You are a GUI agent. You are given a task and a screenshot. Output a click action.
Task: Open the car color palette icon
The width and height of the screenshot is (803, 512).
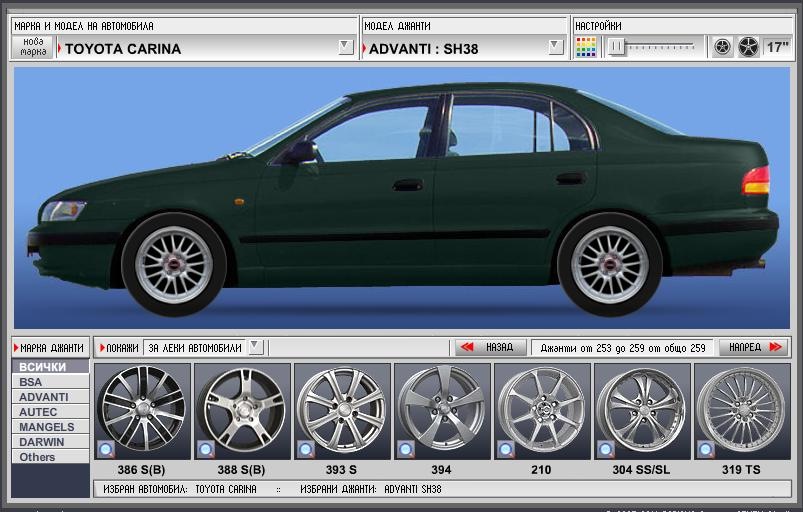(586, 47)
